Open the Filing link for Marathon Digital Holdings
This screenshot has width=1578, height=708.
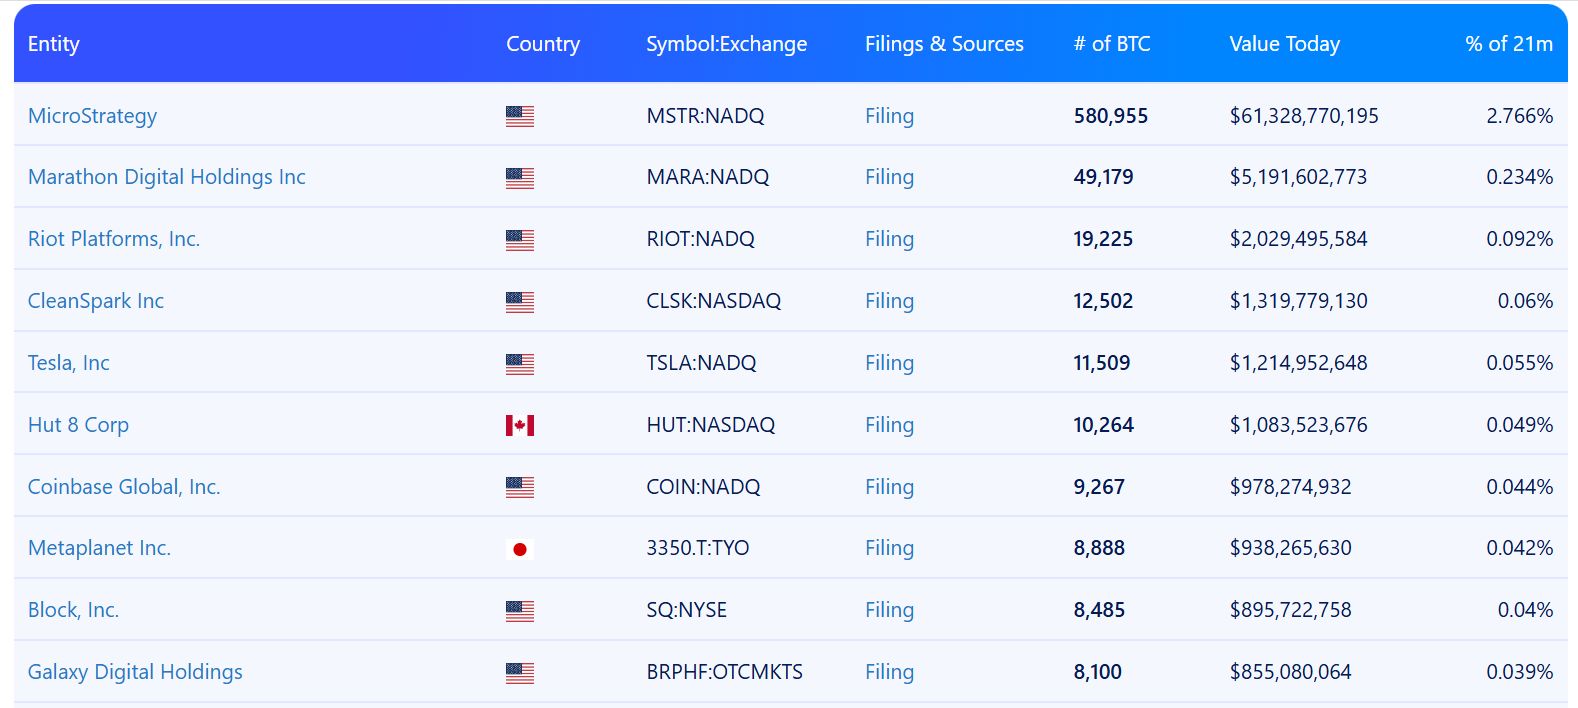pyautogui.click(x=889, y=178)
